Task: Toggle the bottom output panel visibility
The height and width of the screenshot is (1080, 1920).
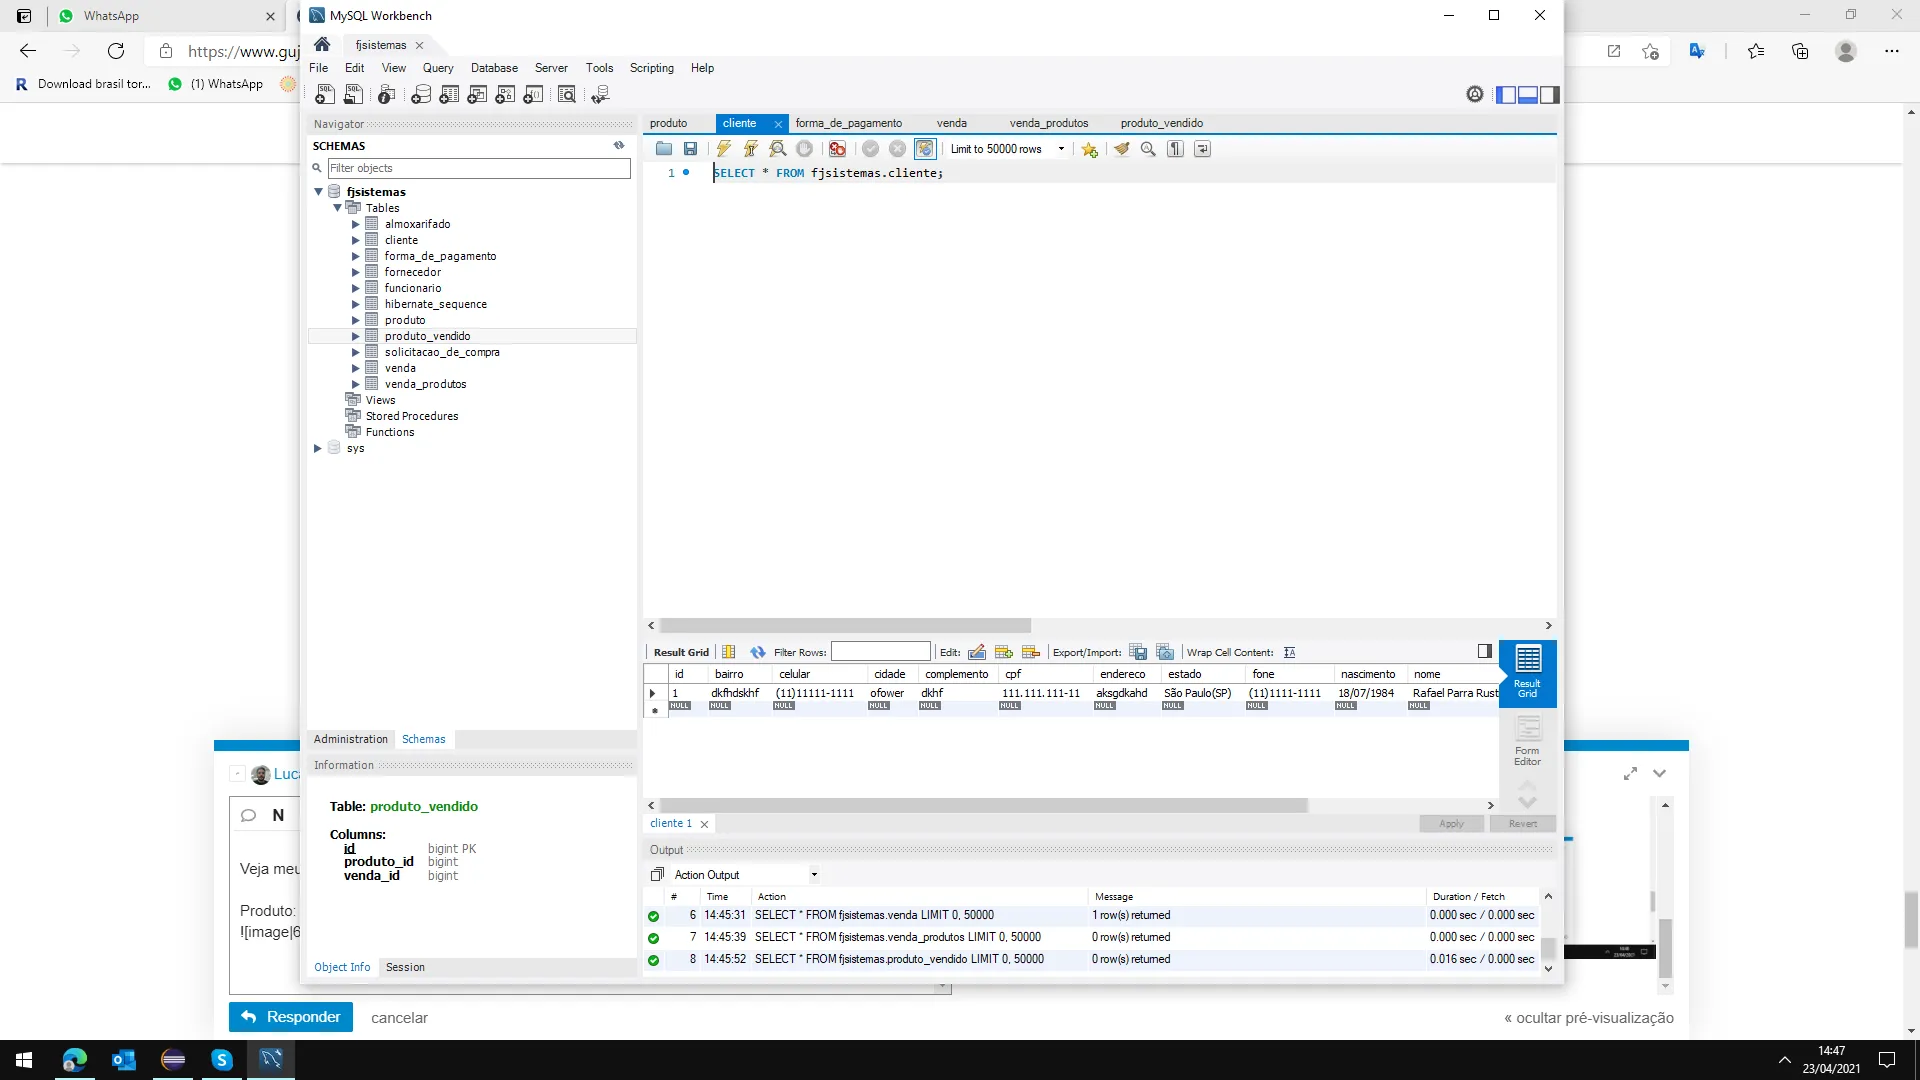Action: (x=1527, y=95)
